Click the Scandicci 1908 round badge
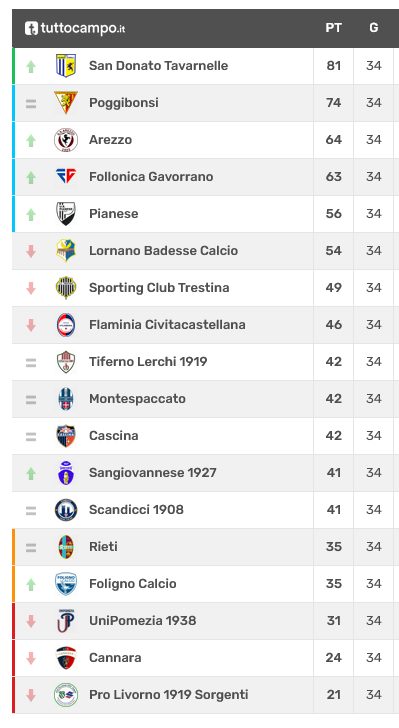 [66, 509]
